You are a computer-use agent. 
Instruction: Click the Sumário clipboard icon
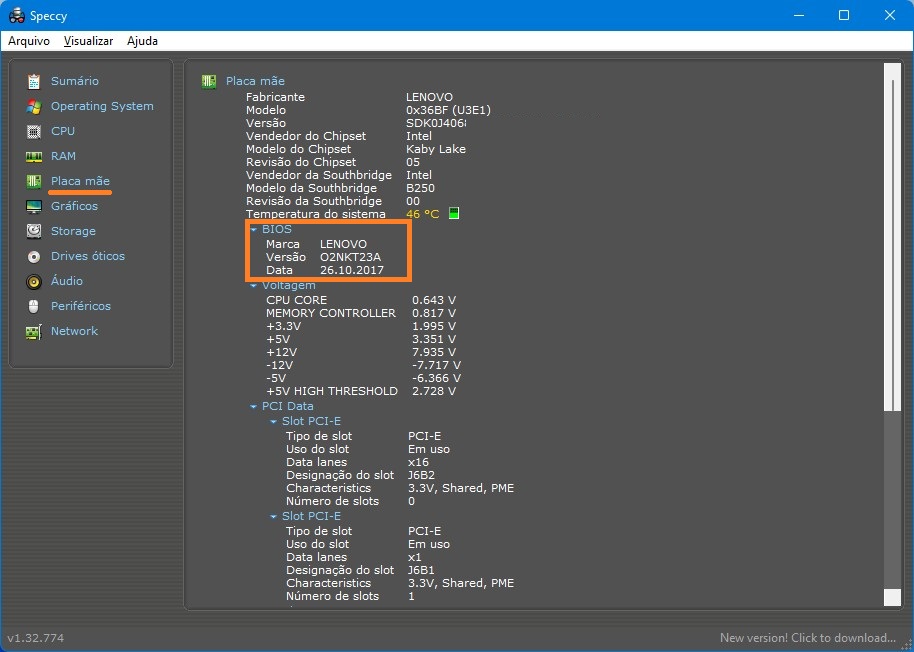coord(34,81)
